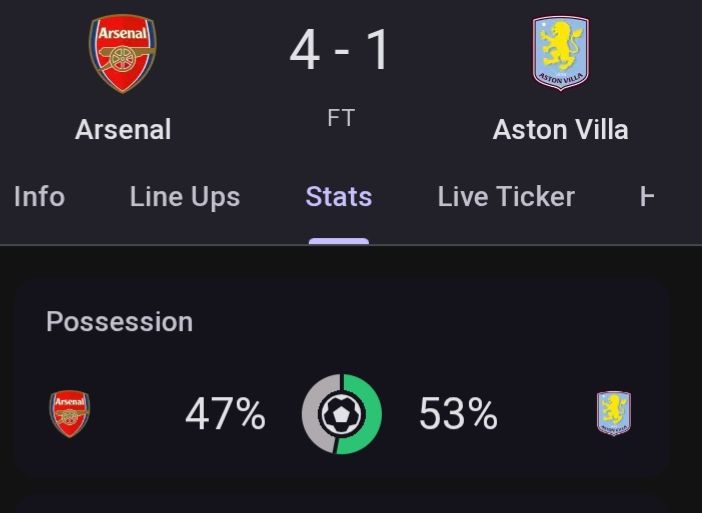
Task: Open the Aston Villa team name link
Action: click(x=560, y=129)
